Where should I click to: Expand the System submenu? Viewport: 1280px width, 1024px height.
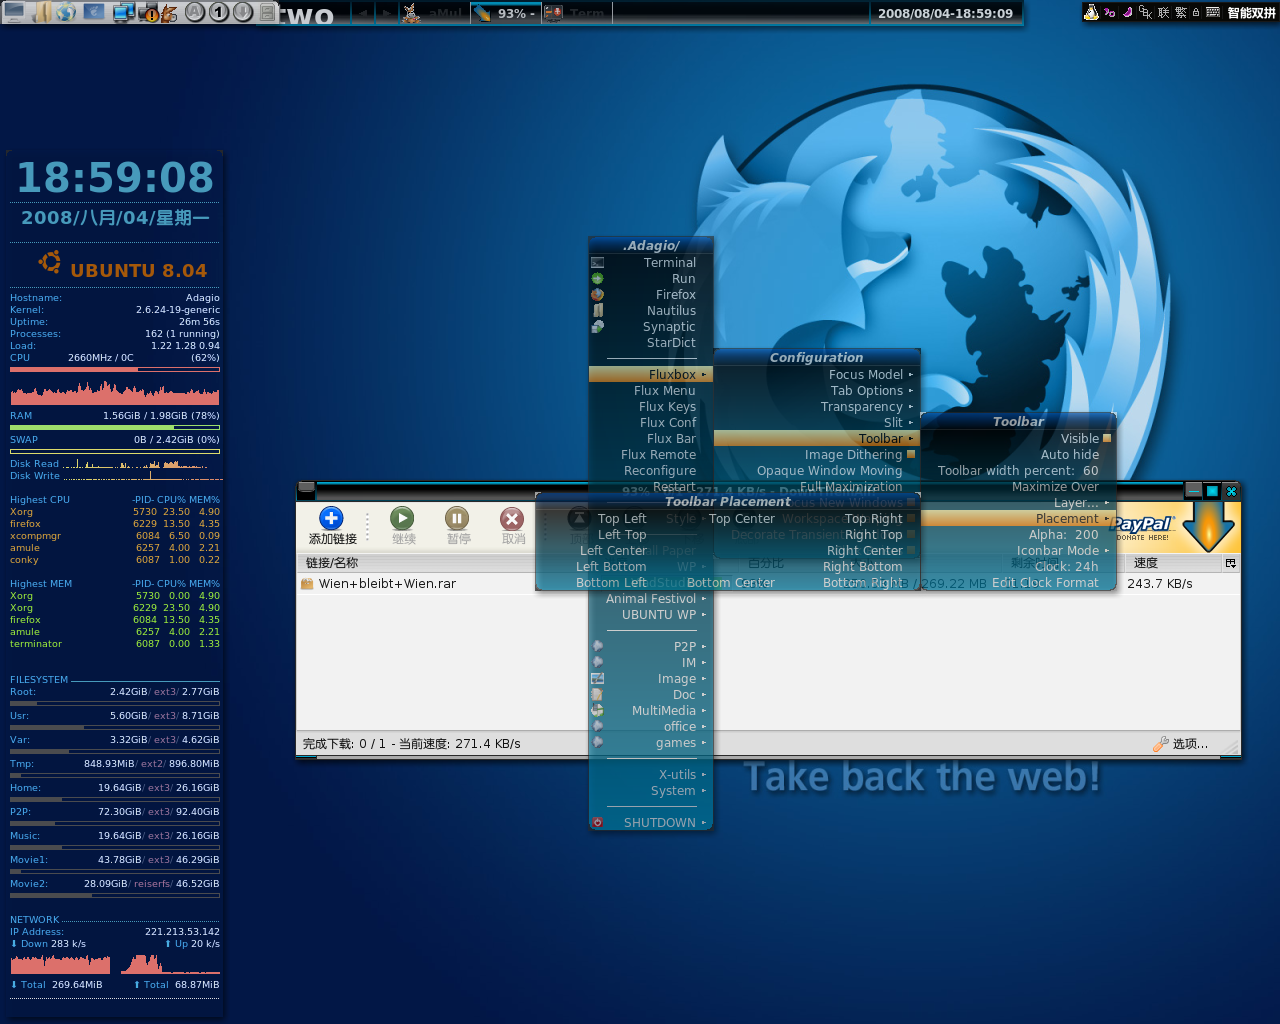coord(651,790)
